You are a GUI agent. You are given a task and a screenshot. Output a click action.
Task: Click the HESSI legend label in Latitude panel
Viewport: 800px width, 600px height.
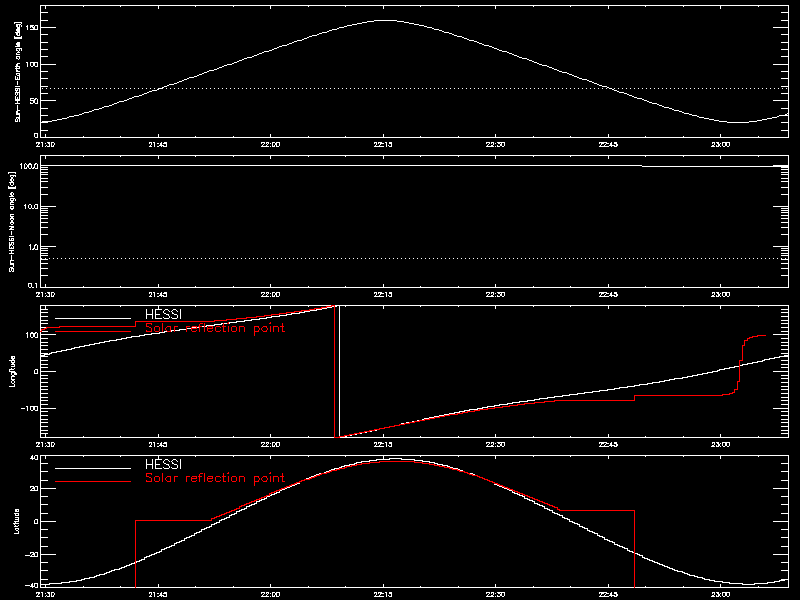pyautogui.click(x=163, y=464)
